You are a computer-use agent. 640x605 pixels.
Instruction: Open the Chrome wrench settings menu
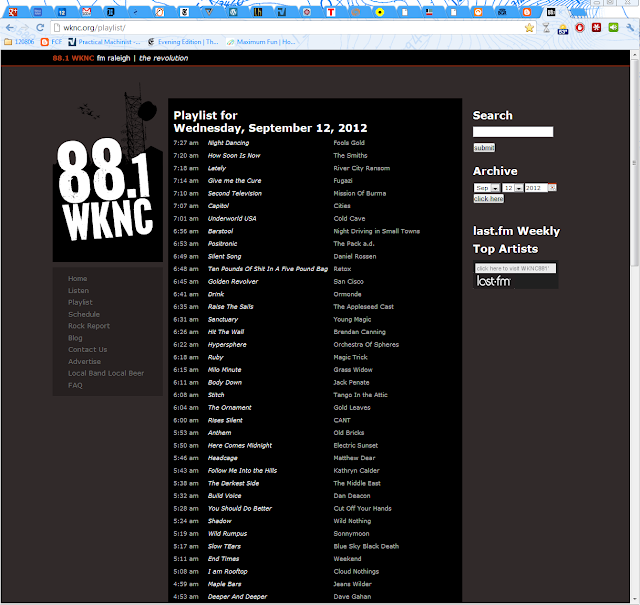point(630,28)
